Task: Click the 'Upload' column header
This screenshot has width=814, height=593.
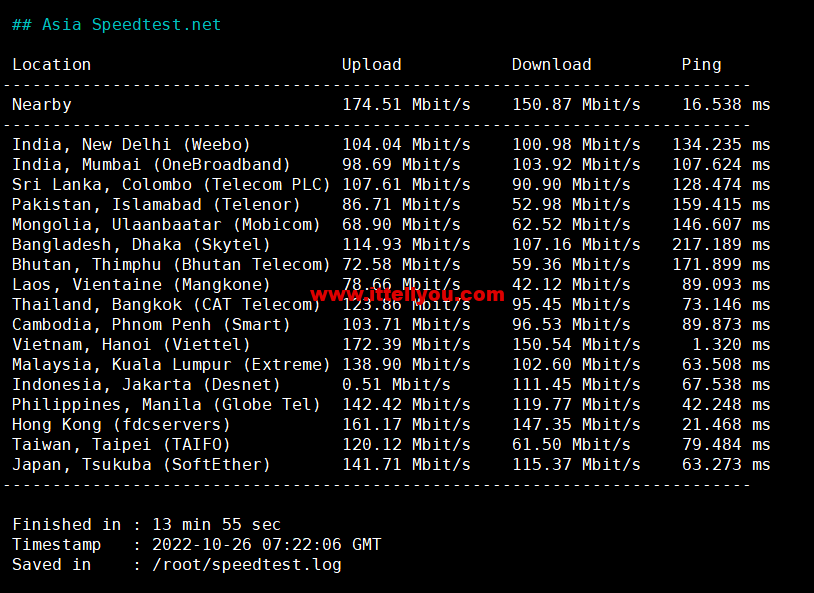Action: 372,64
